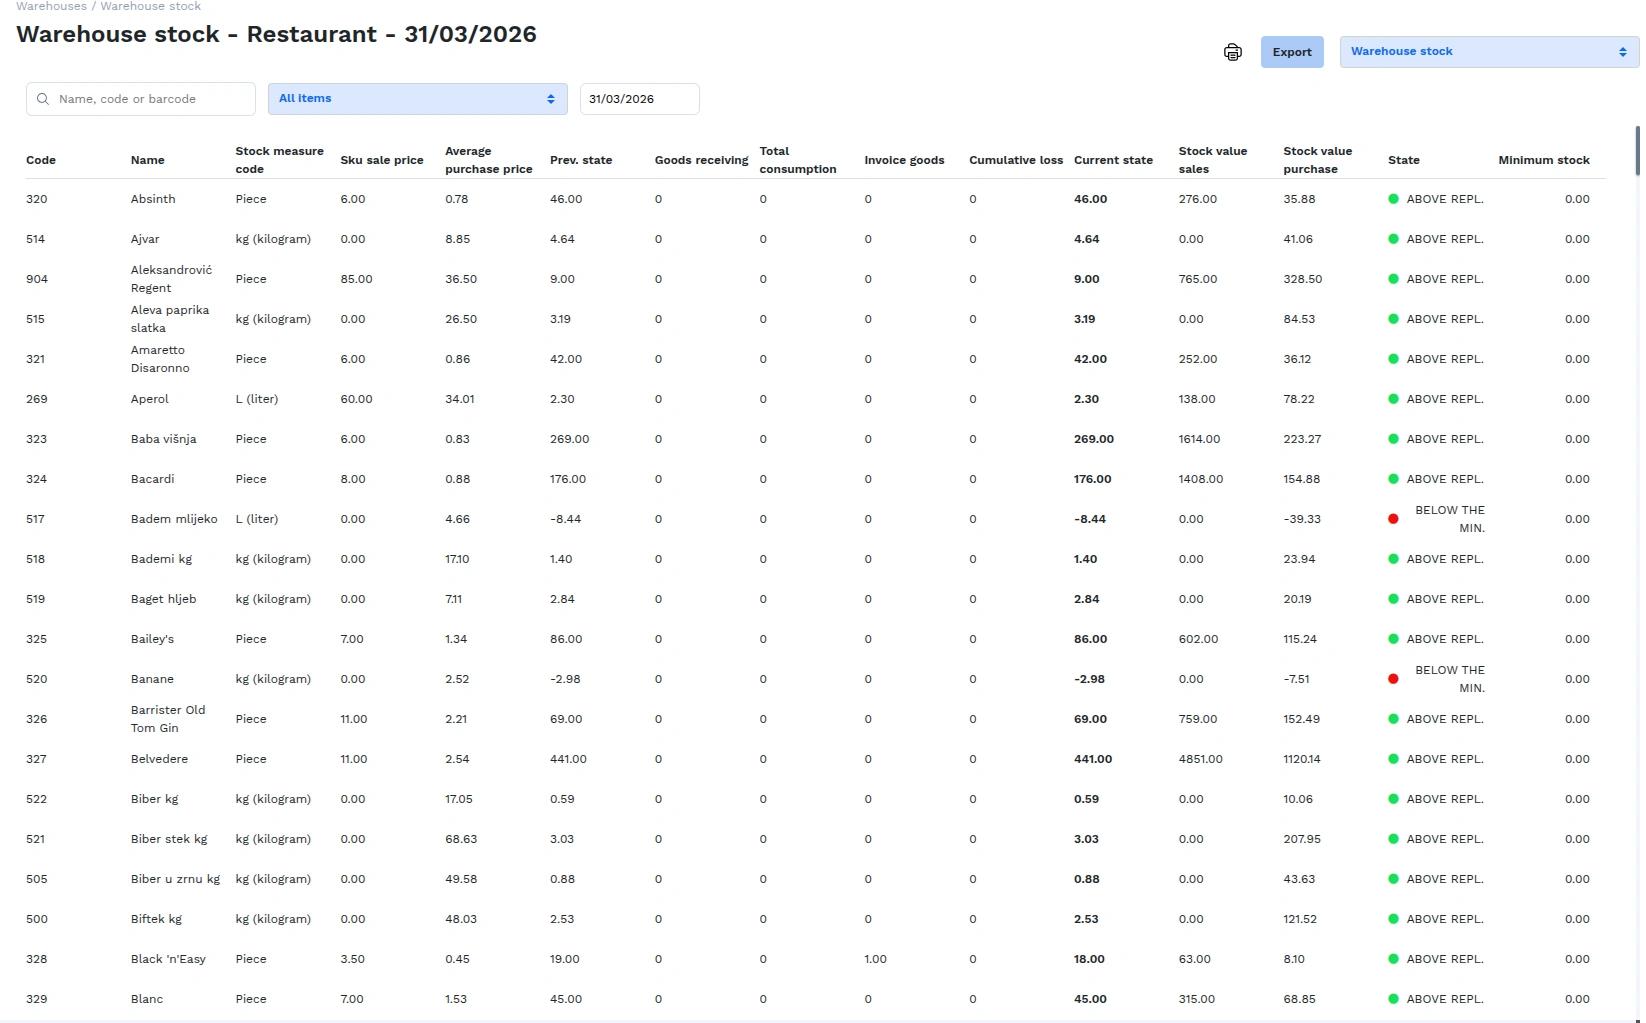
Task: Open the Warehouse stock report selector
Action: point(1470,51)
